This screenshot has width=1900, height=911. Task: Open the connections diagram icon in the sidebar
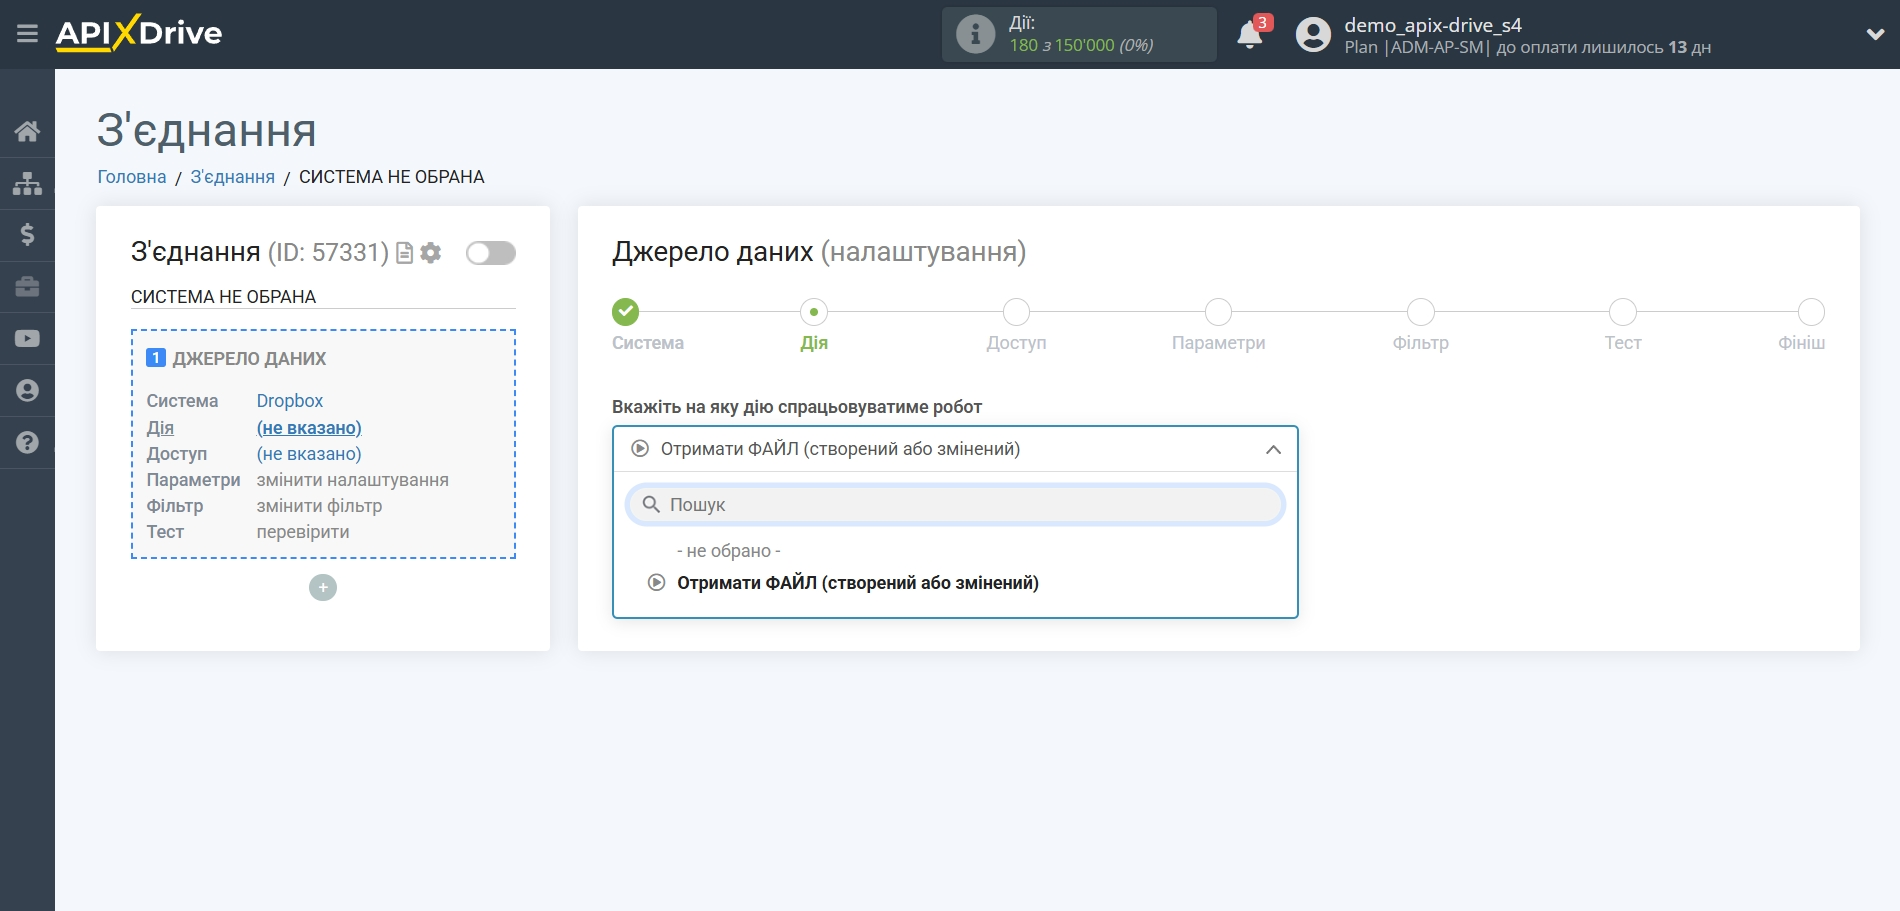(26, 182)
